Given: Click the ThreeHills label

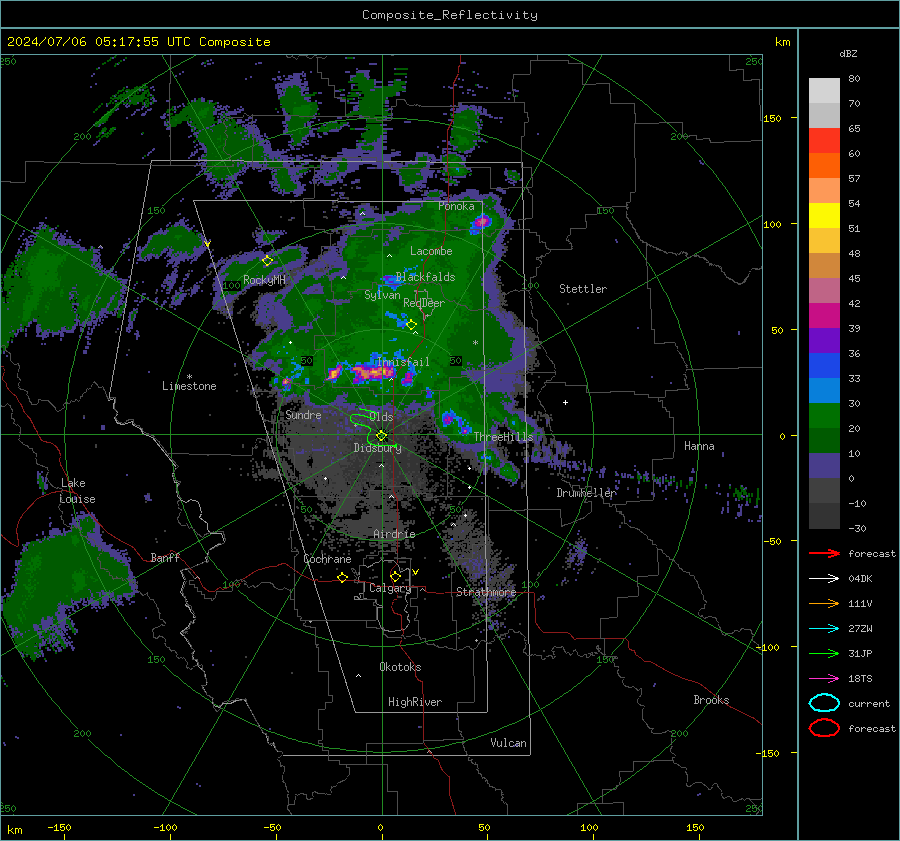Looking at the screenshot, I should pos(503,437).
